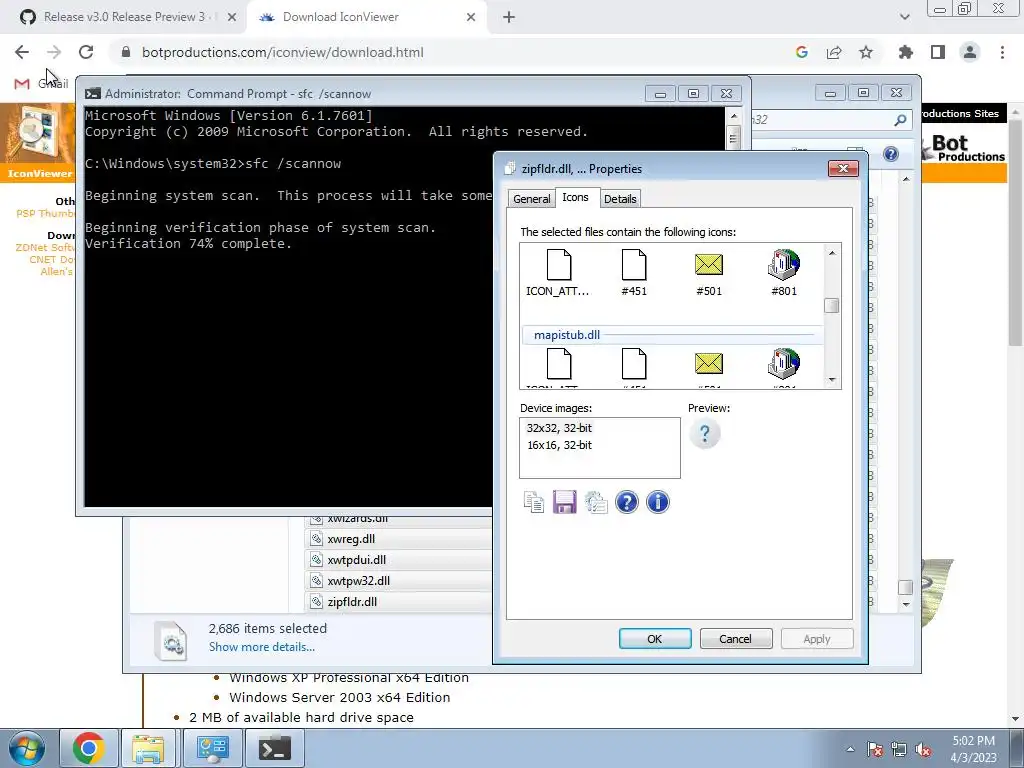This screenshot has height=768, width=1024.
Task: Click the blue info About button
Action: pos(658,502)
